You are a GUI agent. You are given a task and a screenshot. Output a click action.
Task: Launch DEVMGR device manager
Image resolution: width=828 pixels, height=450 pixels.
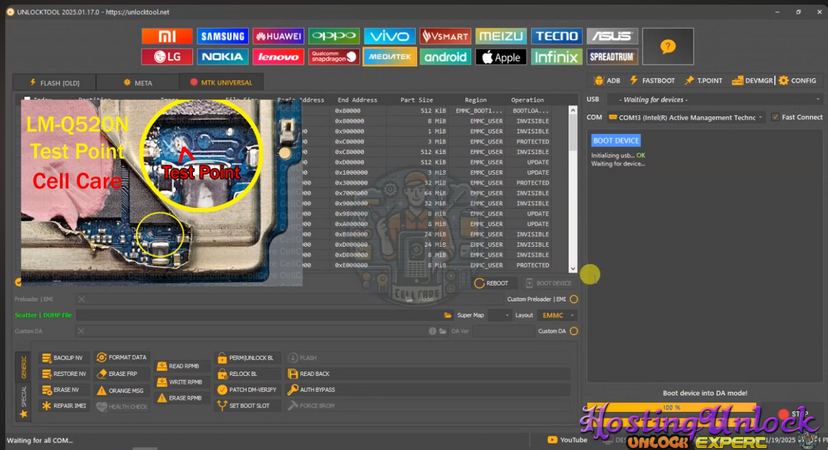tap(749, 80)
